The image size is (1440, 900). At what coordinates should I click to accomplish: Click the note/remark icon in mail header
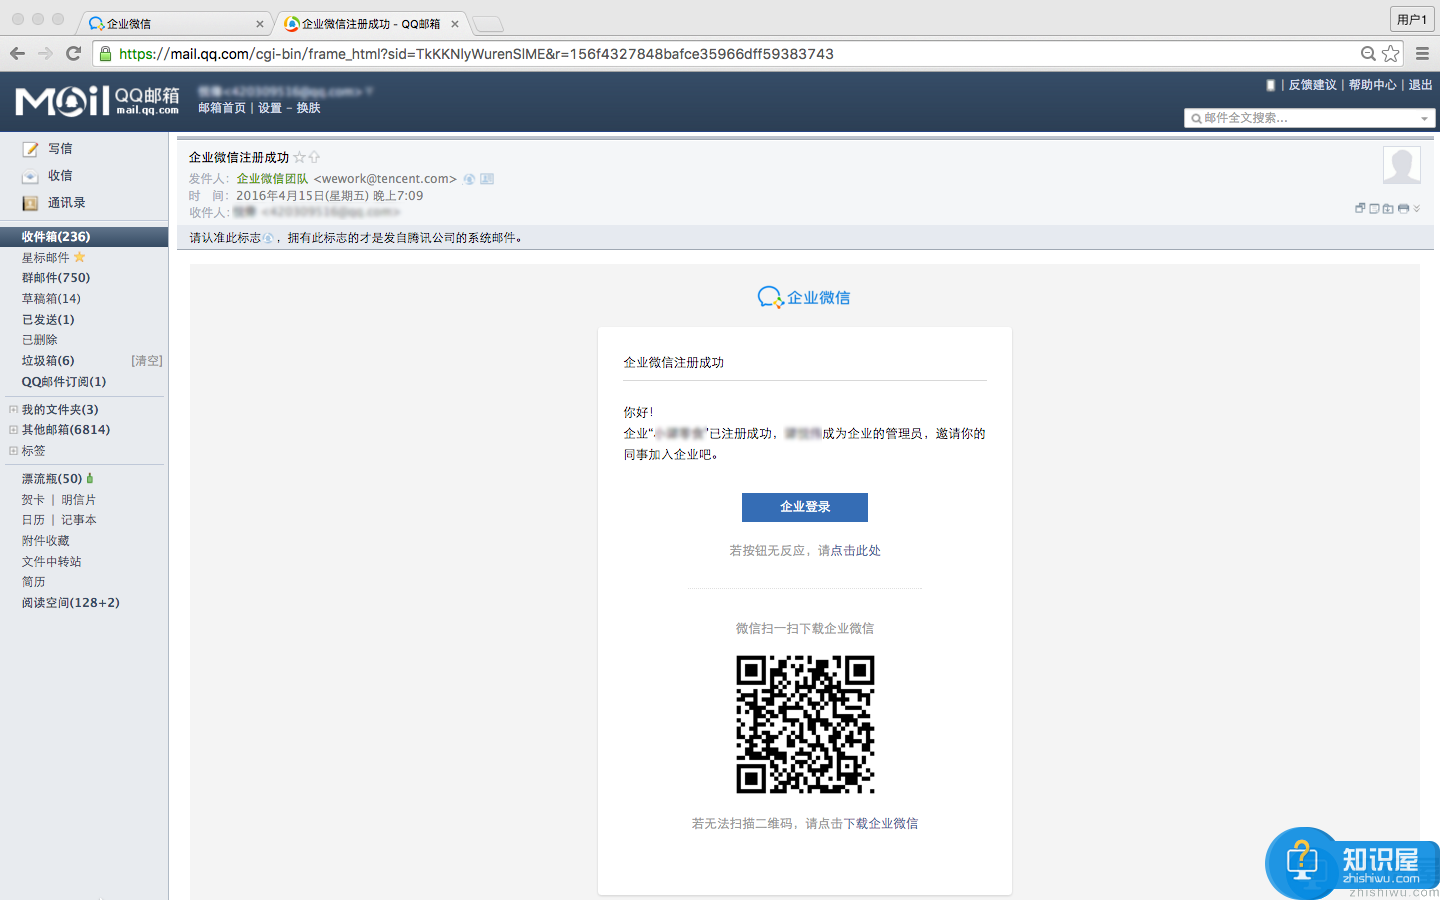pyautogui.click(x=1374, y=208)
